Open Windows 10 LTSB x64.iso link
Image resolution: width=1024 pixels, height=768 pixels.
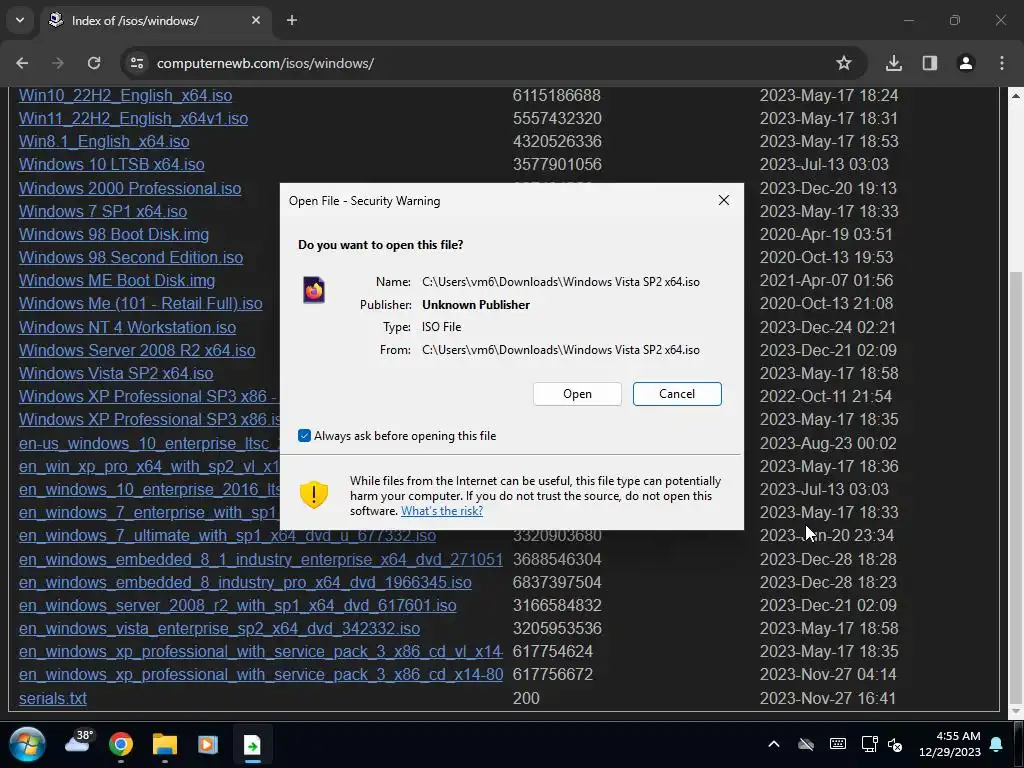pyautogui.click(x=112, y=164)
